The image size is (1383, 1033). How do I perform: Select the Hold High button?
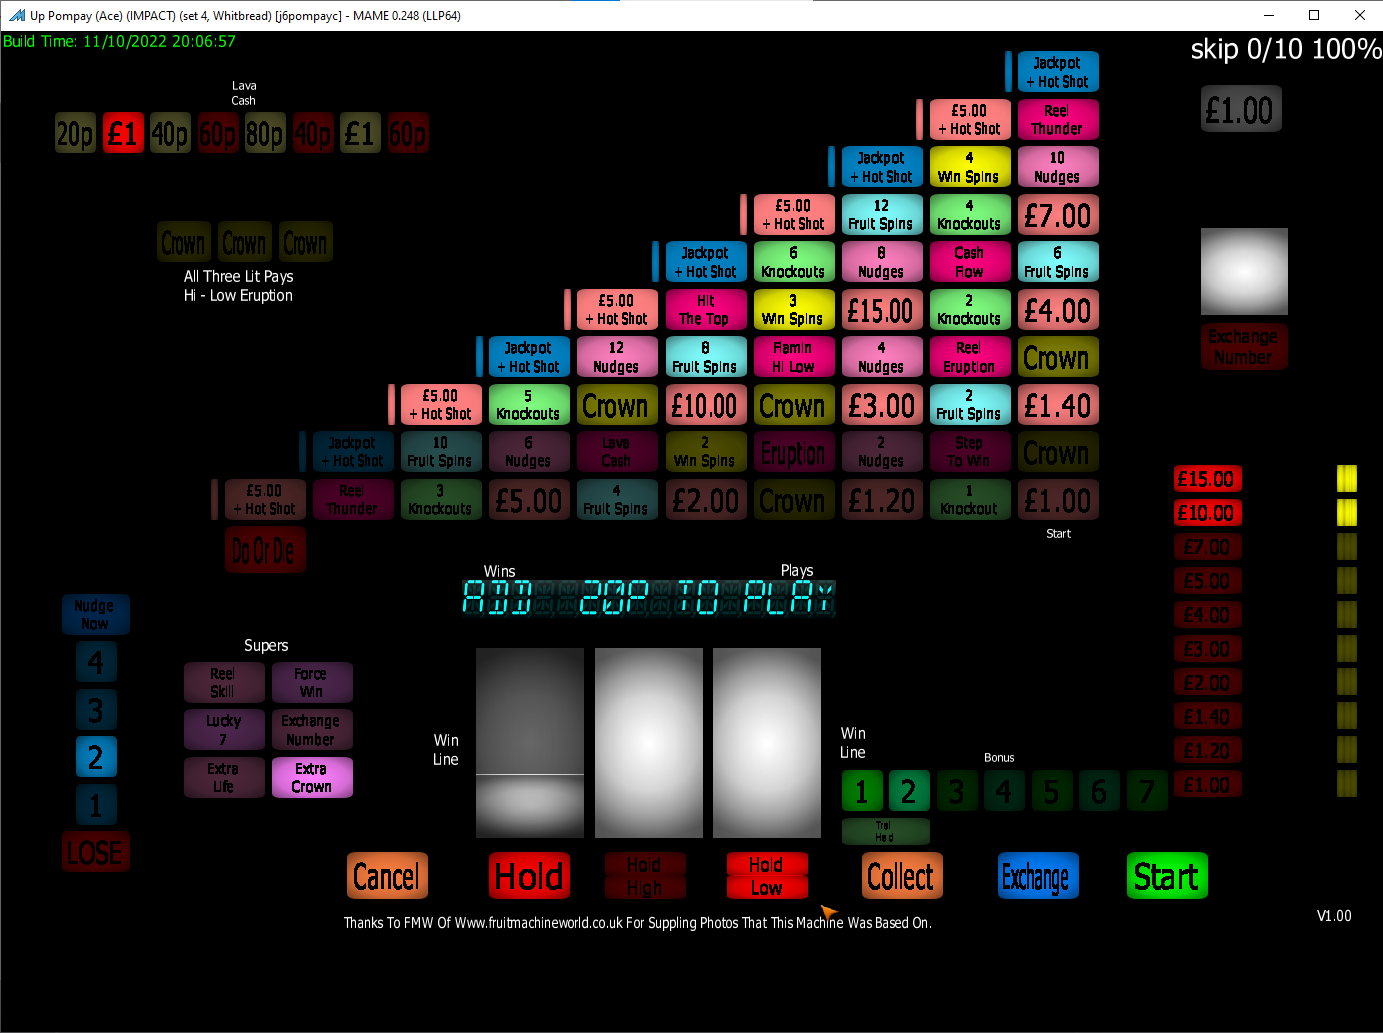pyautogui.click(x=644, y=876)
